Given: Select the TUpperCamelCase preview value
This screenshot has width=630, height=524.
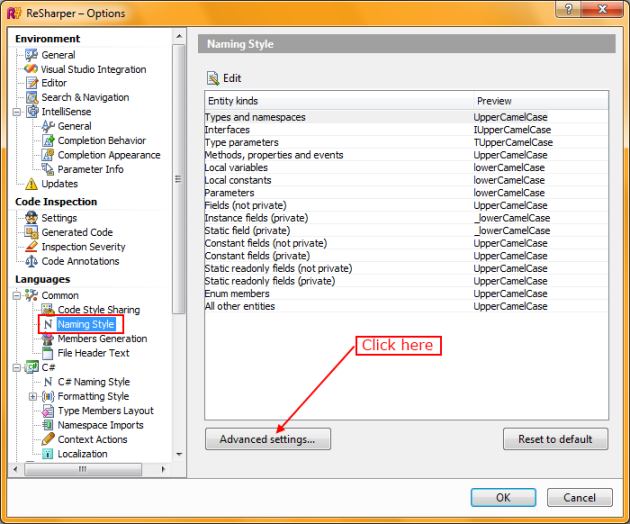Looking at the screenshot, I should pos(513,142).
